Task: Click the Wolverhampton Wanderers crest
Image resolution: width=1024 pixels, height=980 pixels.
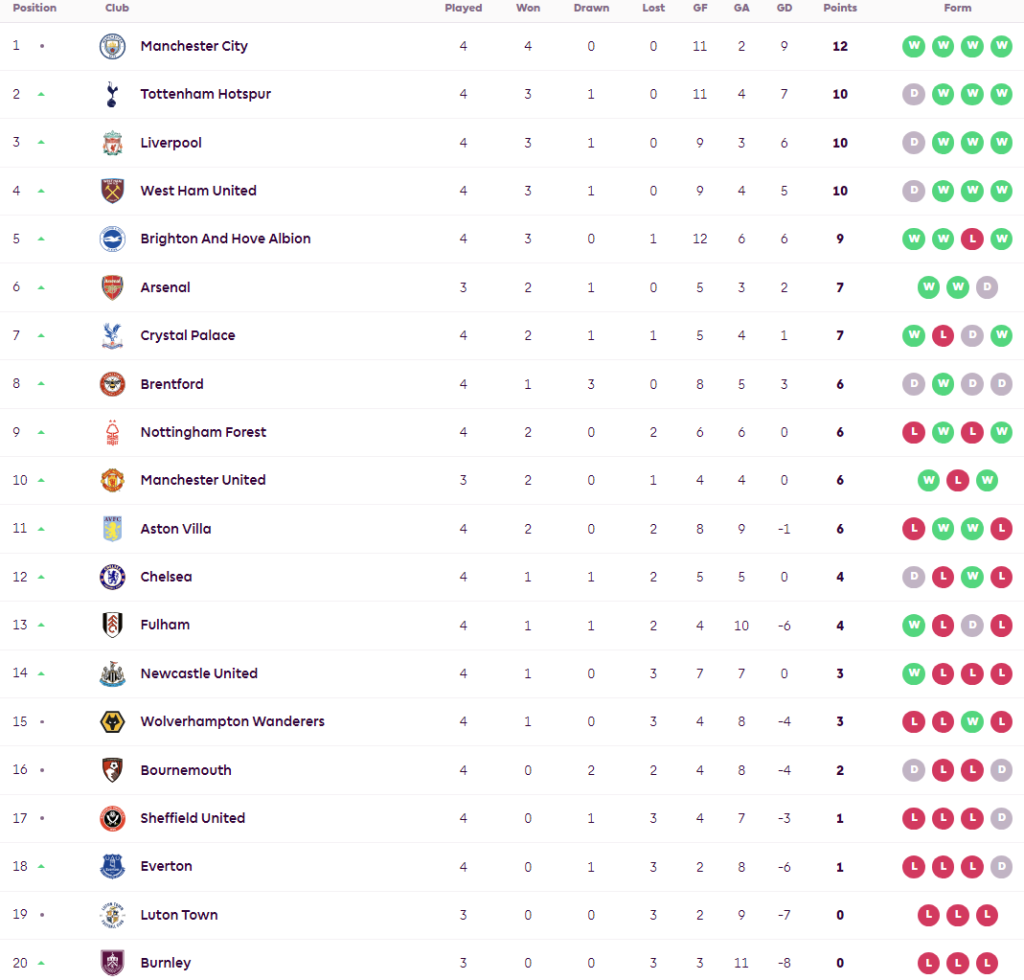Action: [x=112, y=722]
